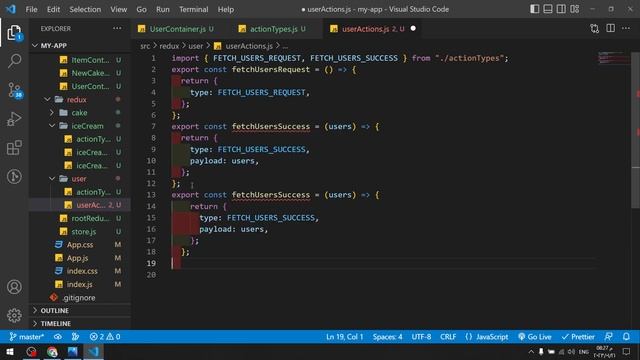640x360 pixels.
Task: Open the Run menu
Action: [x=162, y=9]
